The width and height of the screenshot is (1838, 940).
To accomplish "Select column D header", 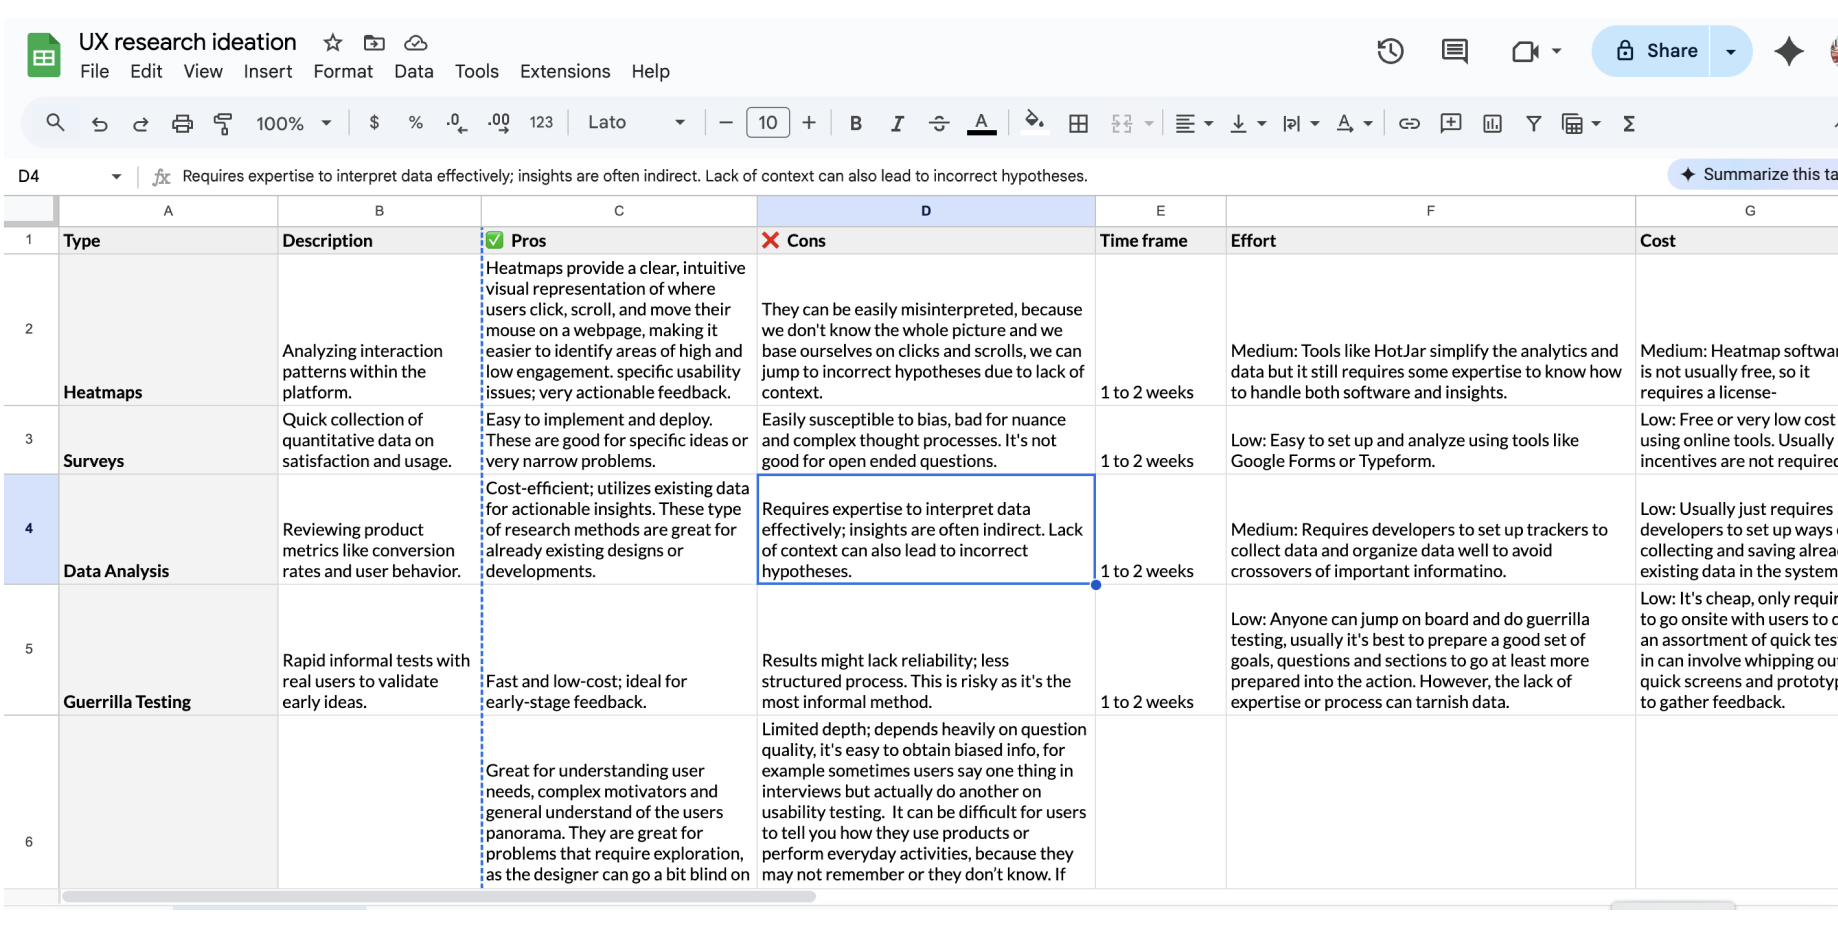I will tap(926, 210).
